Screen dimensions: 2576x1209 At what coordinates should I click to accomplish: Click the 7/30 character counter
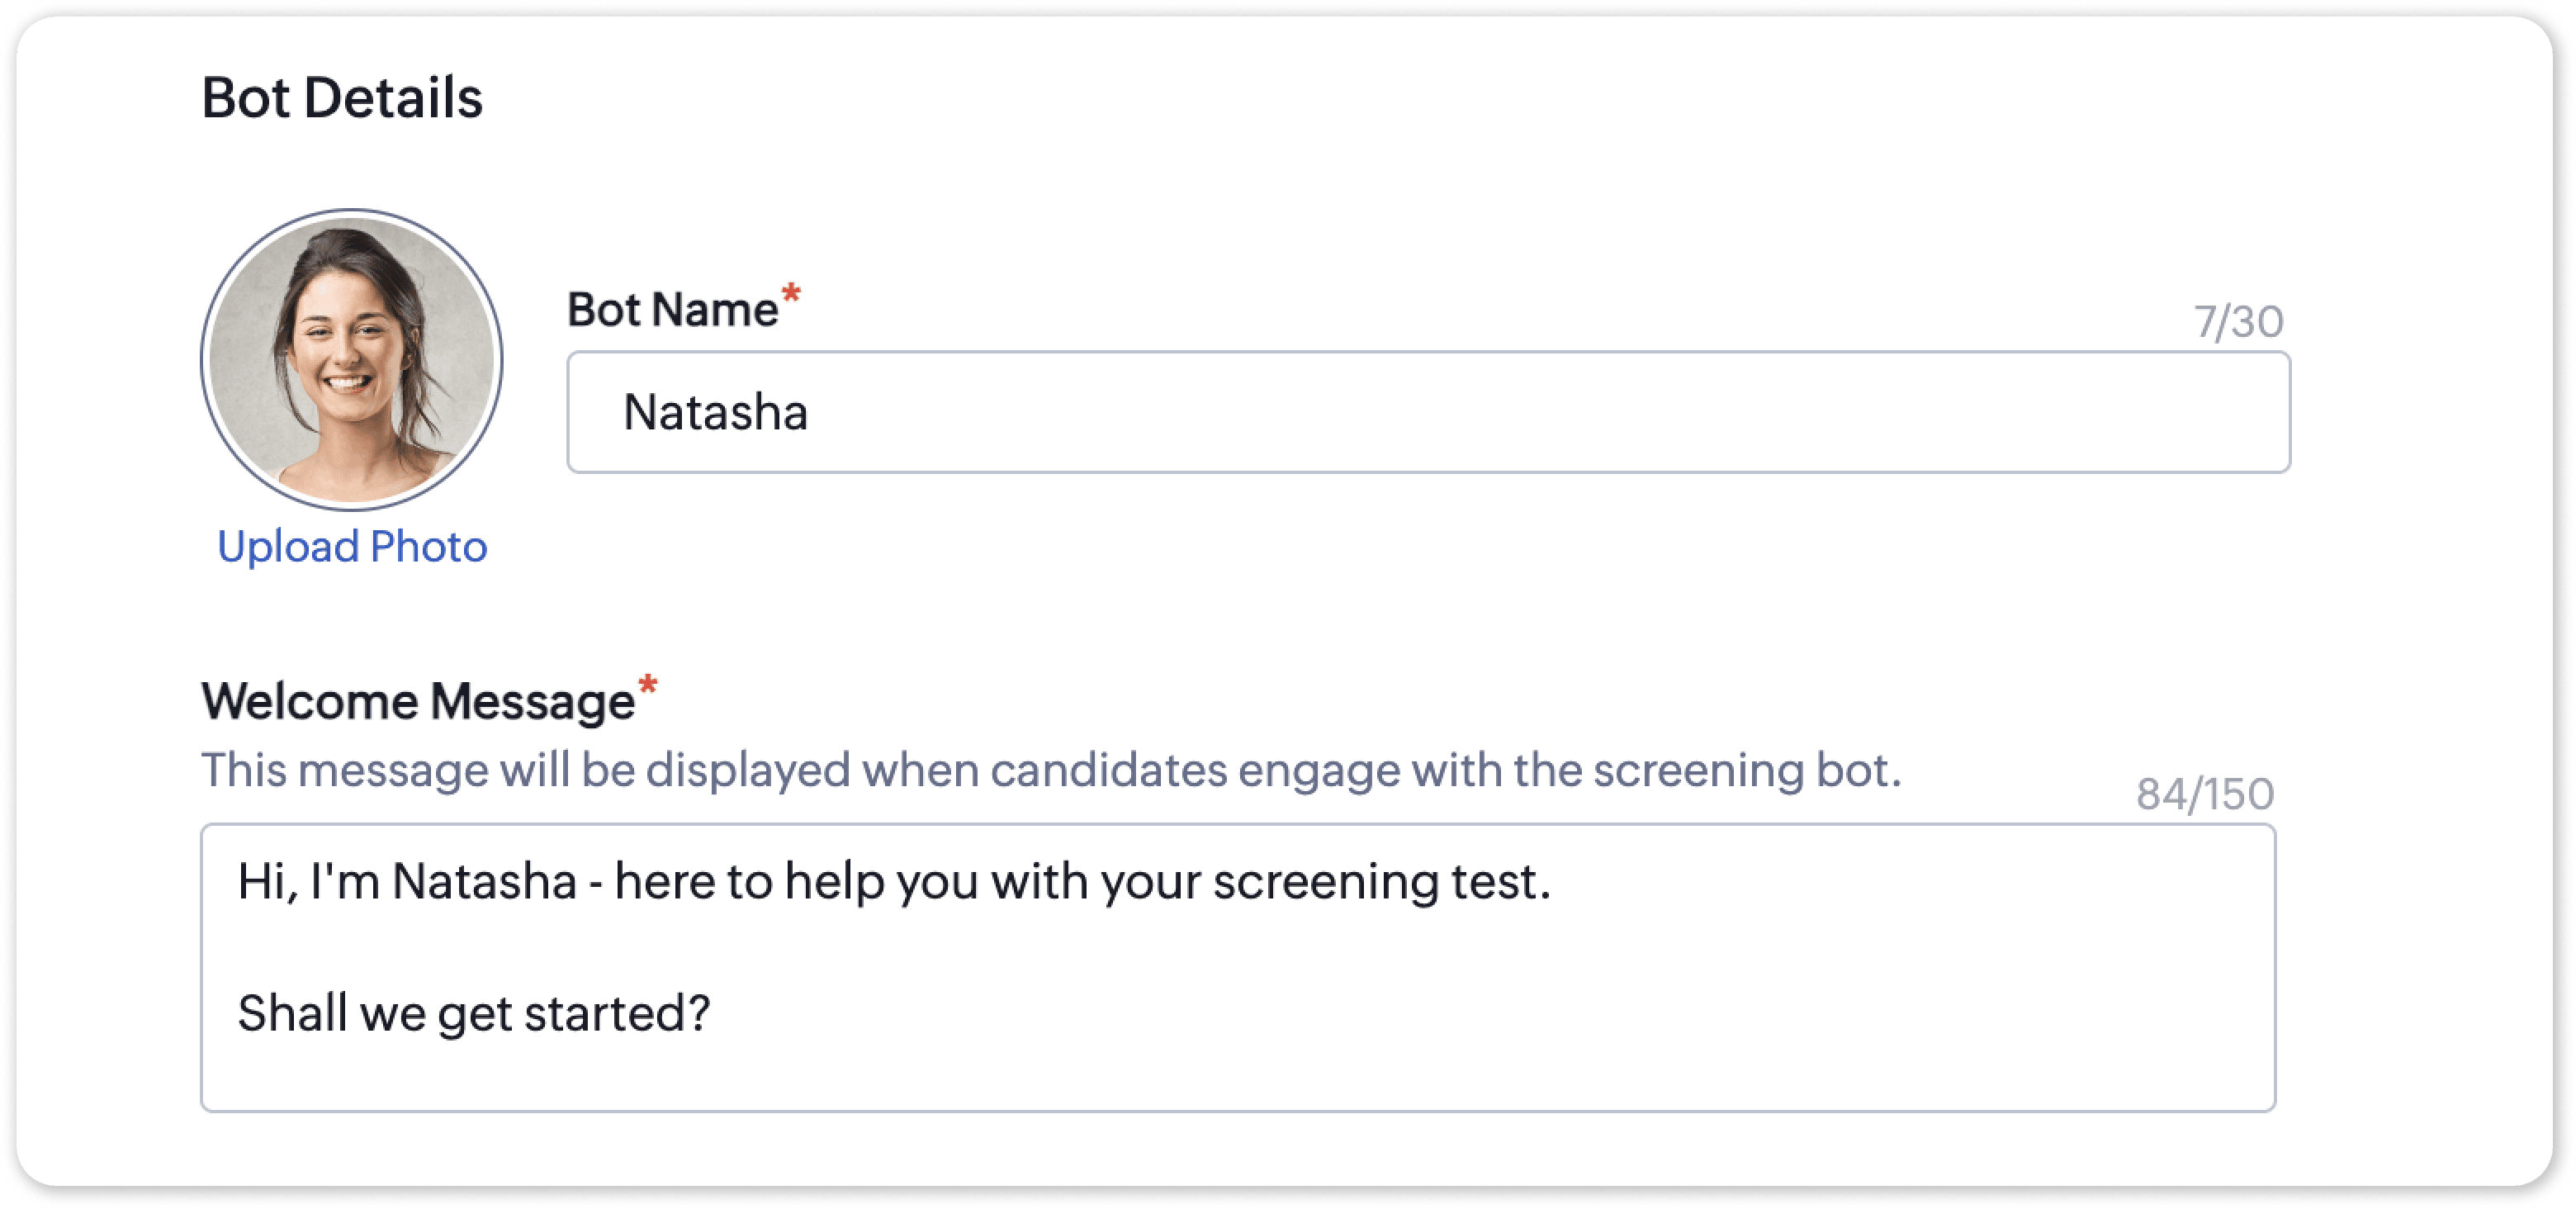(x=2238, y=322)
